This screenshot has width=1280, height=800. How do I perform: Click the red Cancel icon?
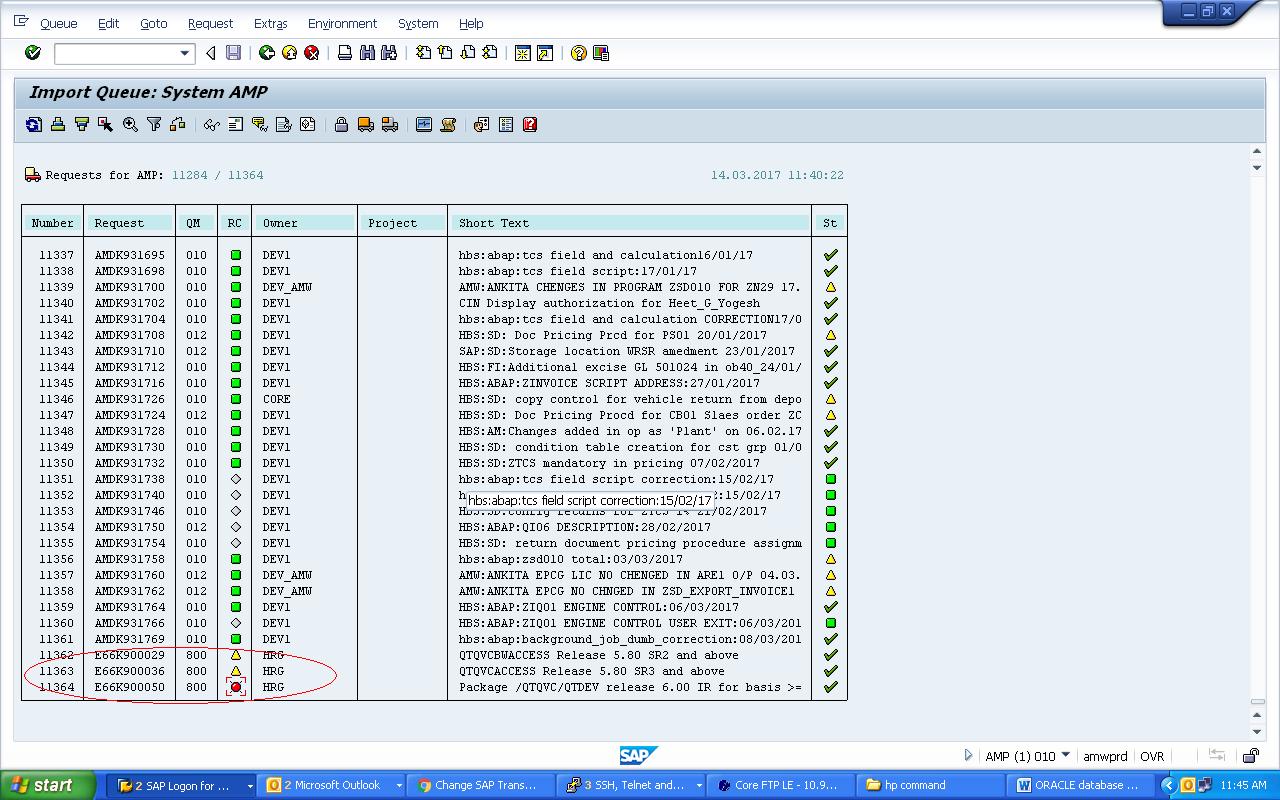[x=311, y=53]
